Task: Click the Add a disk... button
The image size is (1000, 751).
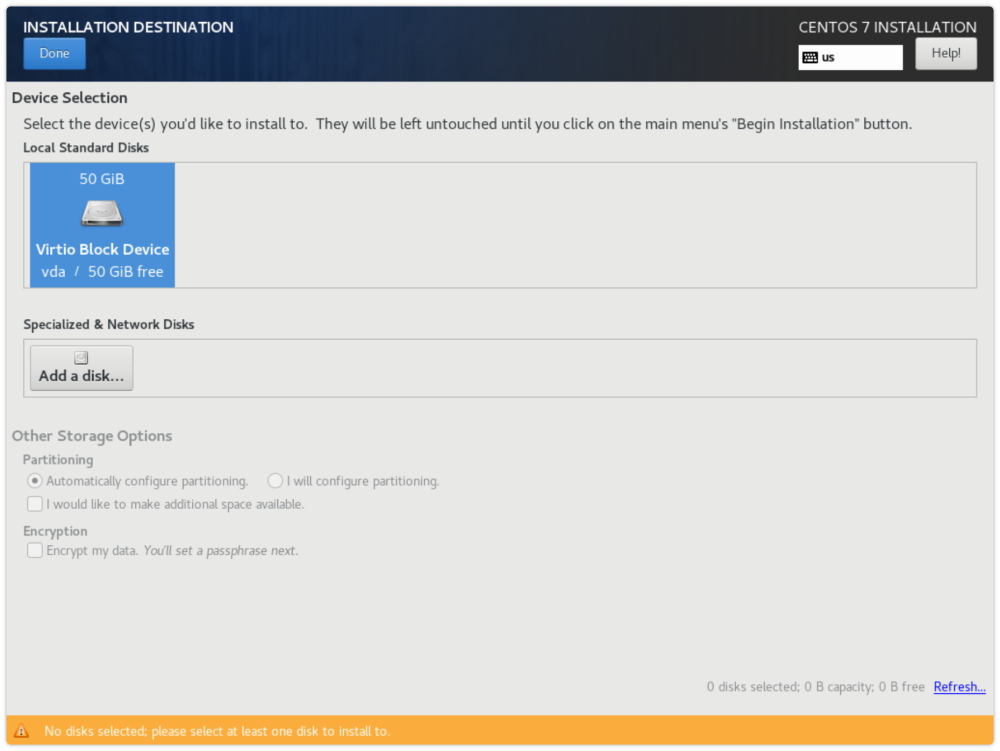Action: [82, 368]
